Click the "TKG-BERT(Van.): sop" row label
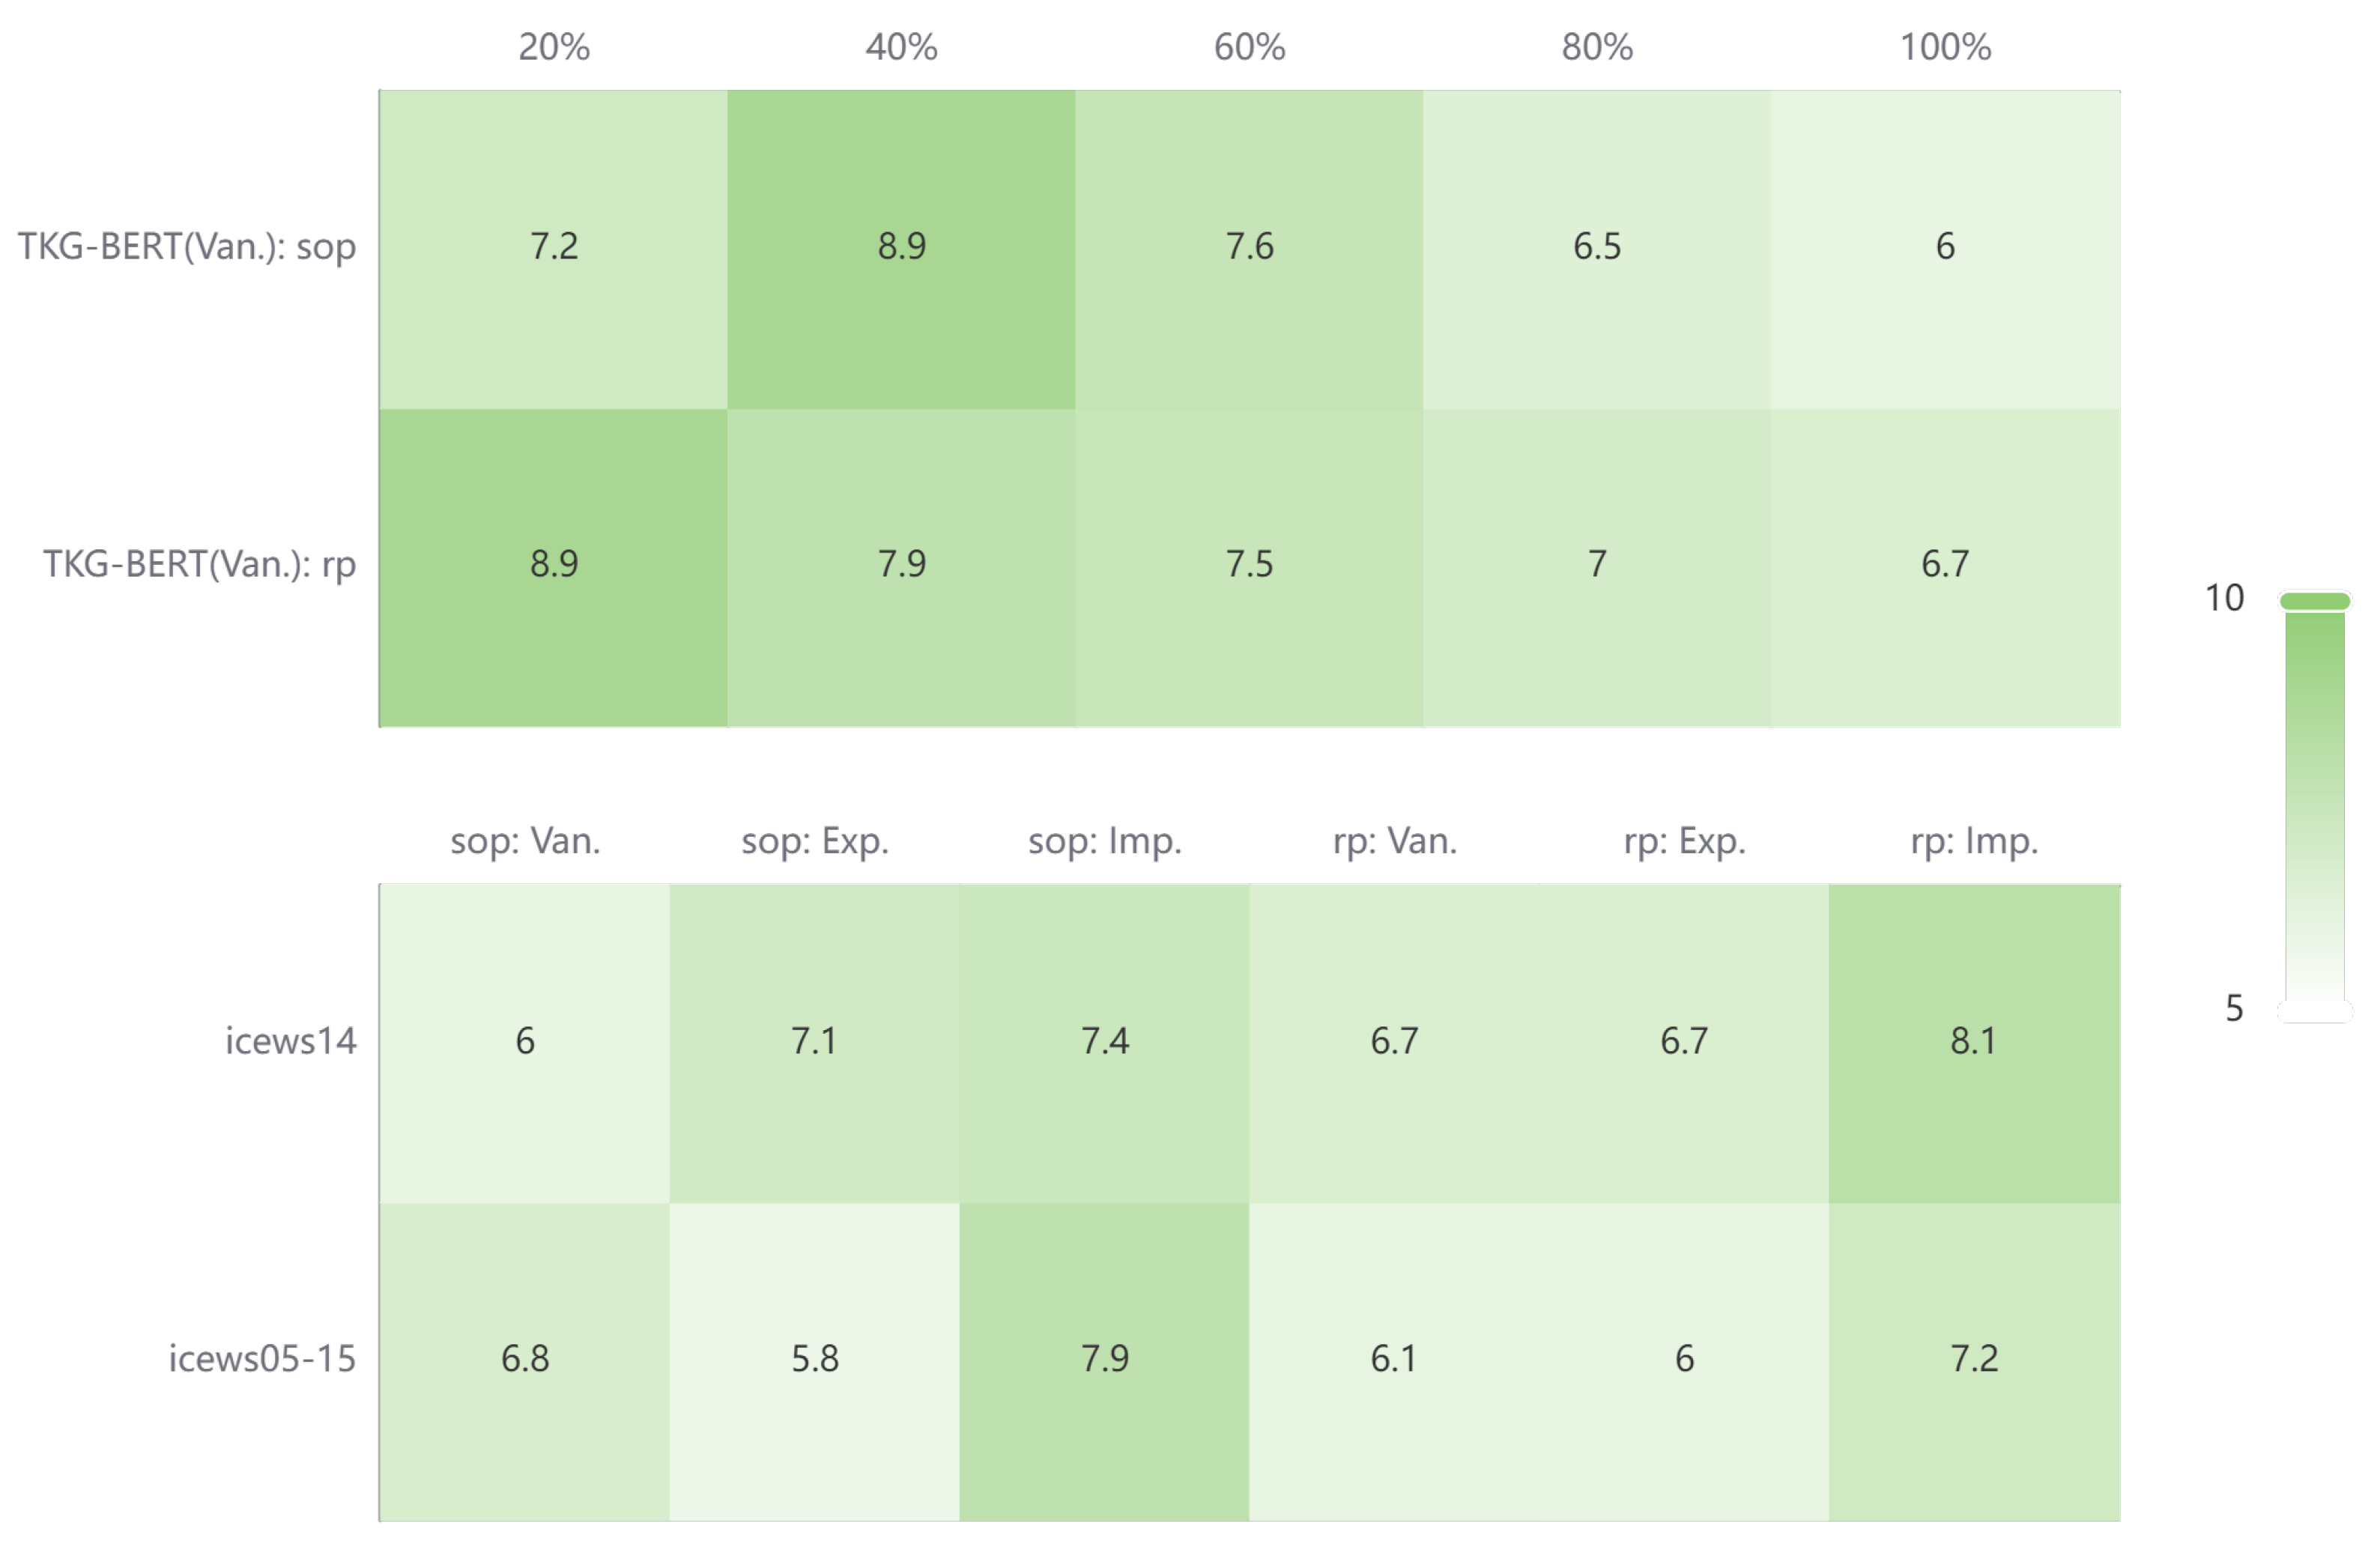The image size is (2380, 1550). click(x=187, y=247)
